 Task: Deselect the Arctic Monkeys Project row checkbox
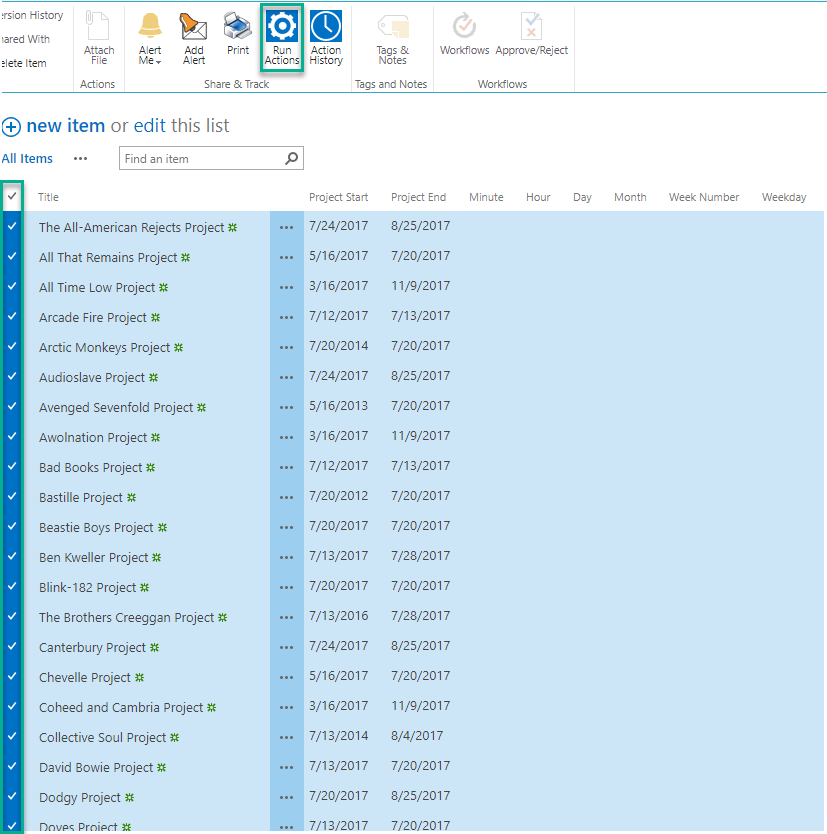pos(12,346)
